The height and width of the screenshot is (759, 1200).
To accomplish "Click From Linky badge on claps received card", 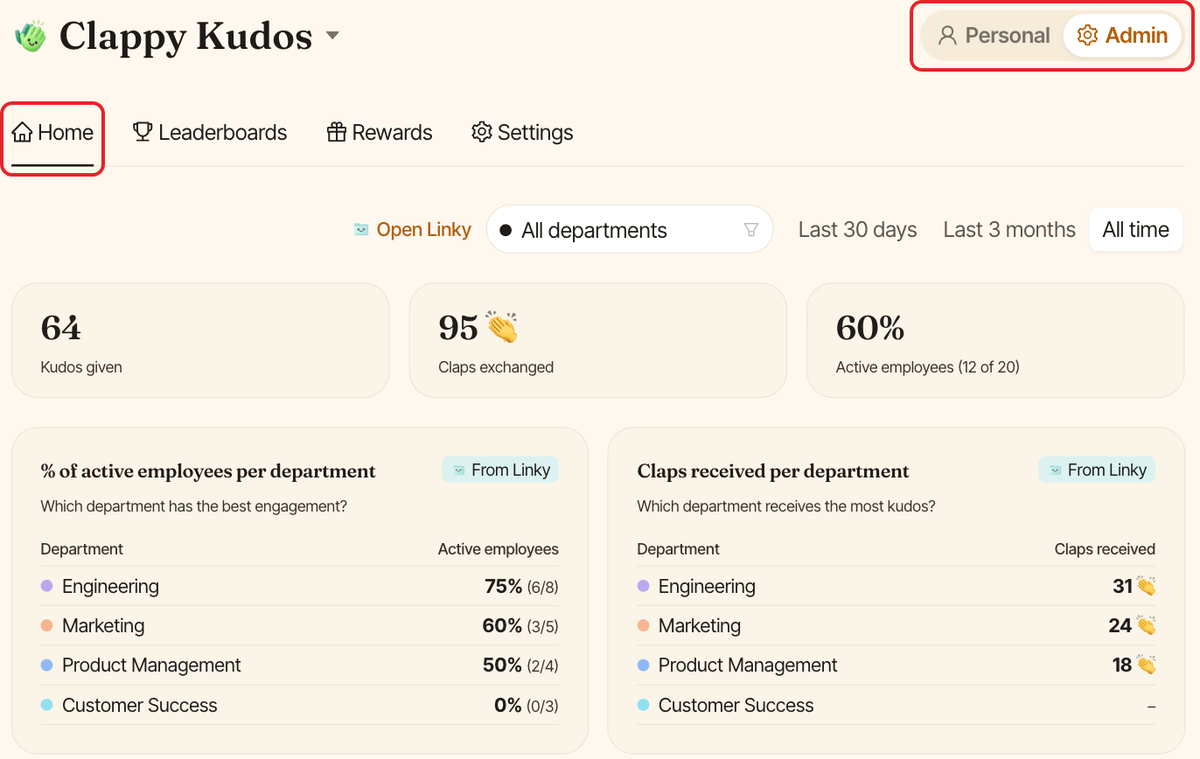I will 1097,470.
